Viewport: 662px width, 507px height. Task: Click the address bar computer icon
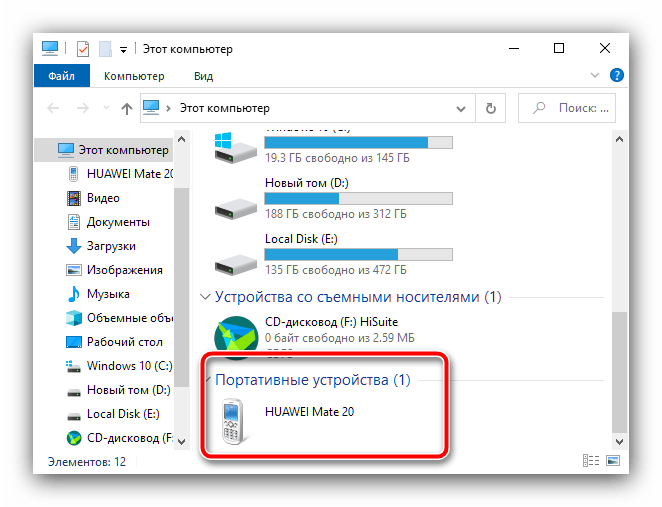point(151,108)
